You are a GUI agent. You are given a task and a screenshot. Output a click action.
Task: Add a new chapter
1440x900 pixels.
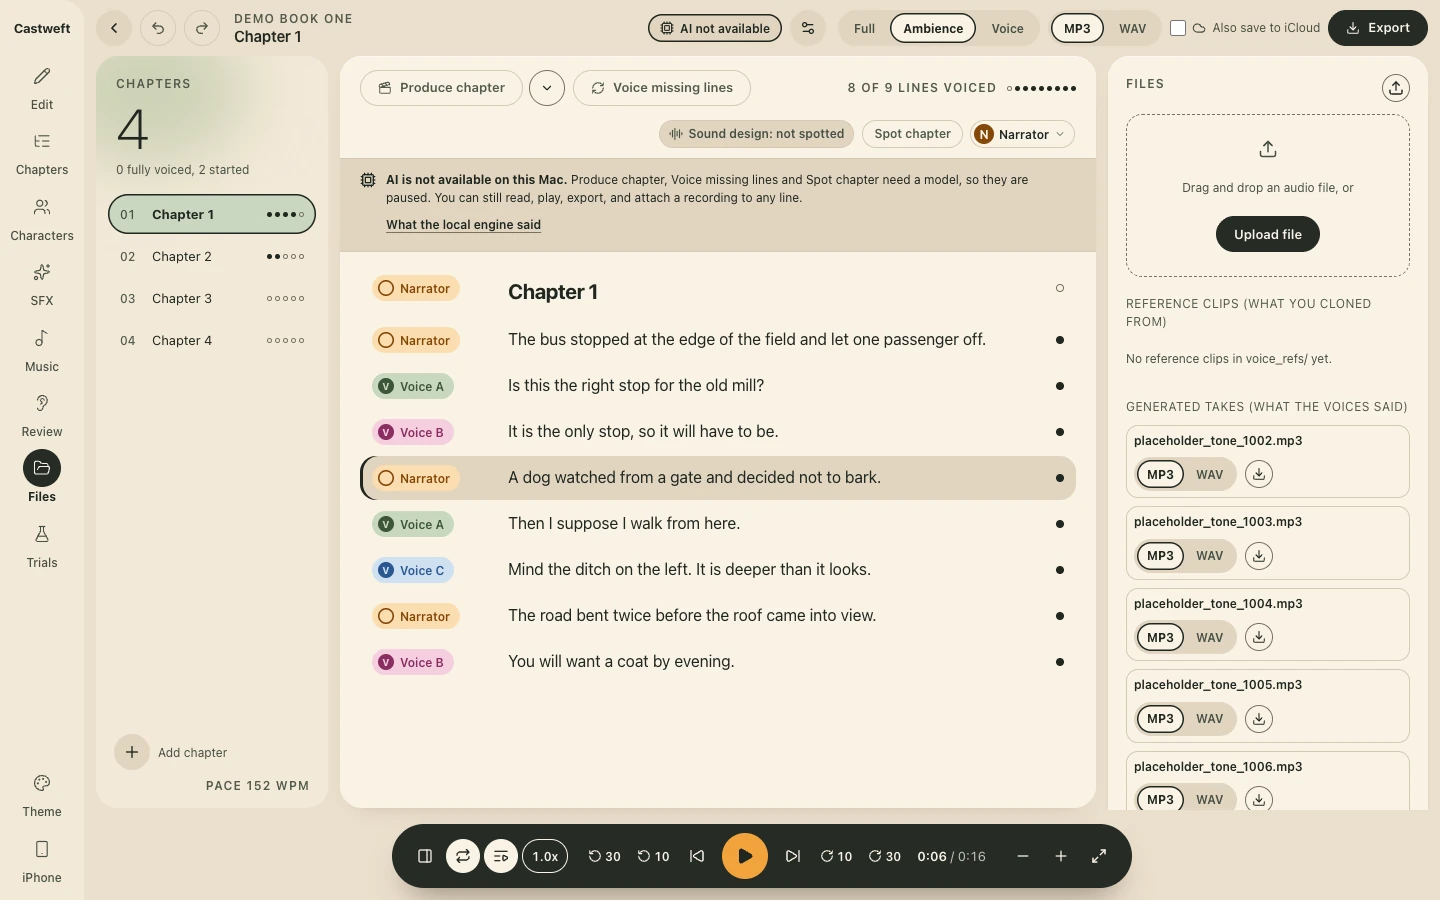tap(171, 752)
